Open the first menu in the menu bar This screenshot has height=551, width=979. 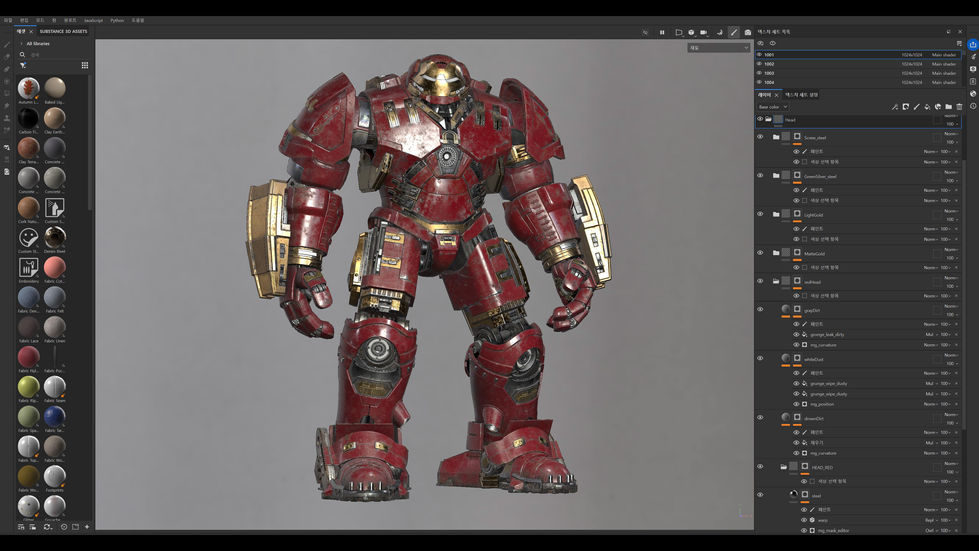coord(7,21)
